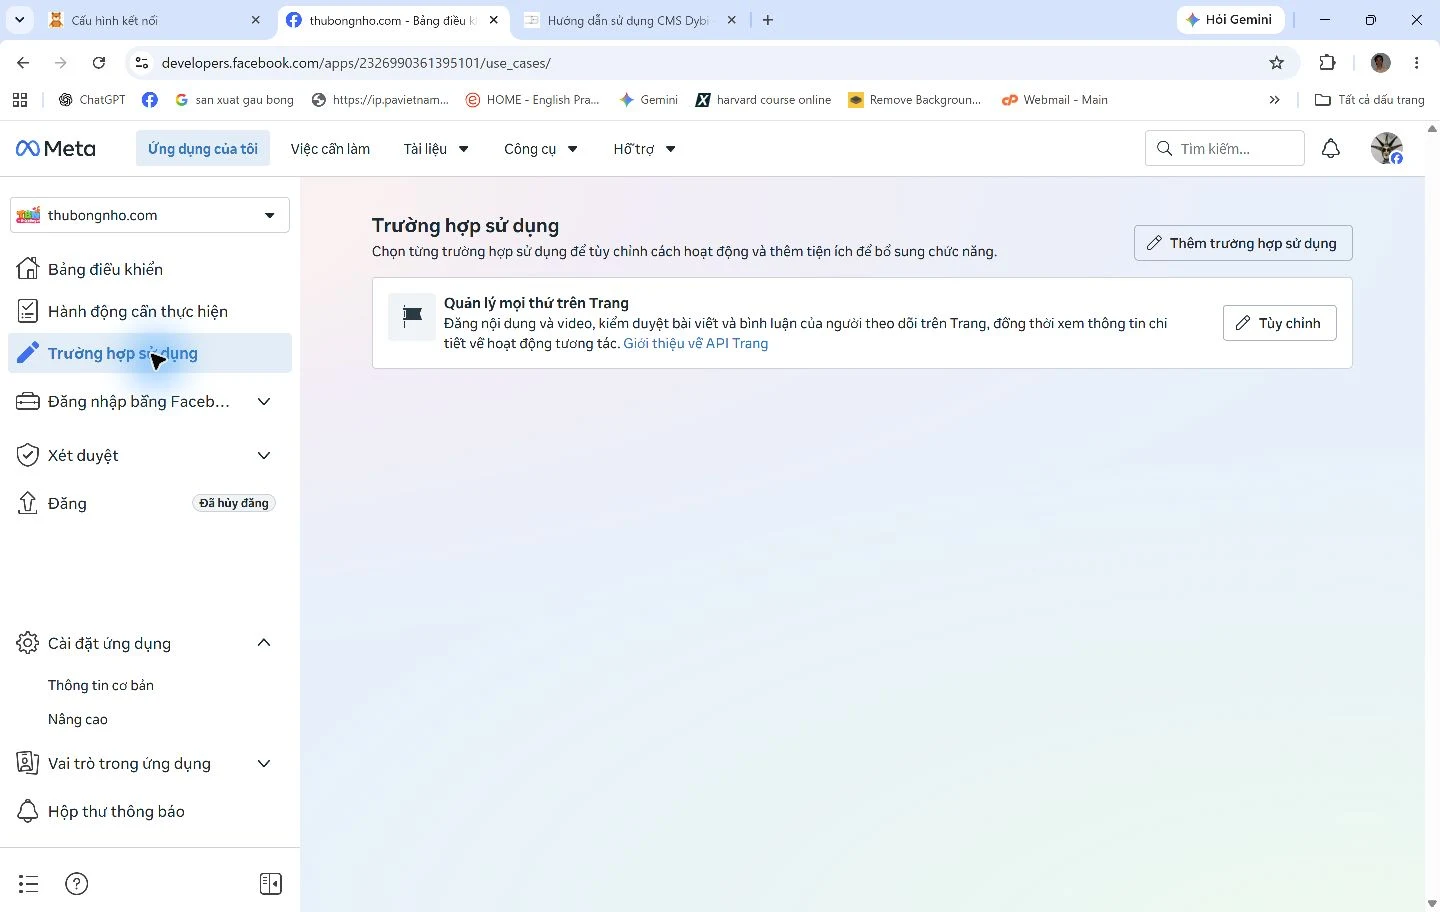This screenshot has width=1440, height=912.
Task: Open the thubongnho.com app selector dropdown
Action: 150,215
